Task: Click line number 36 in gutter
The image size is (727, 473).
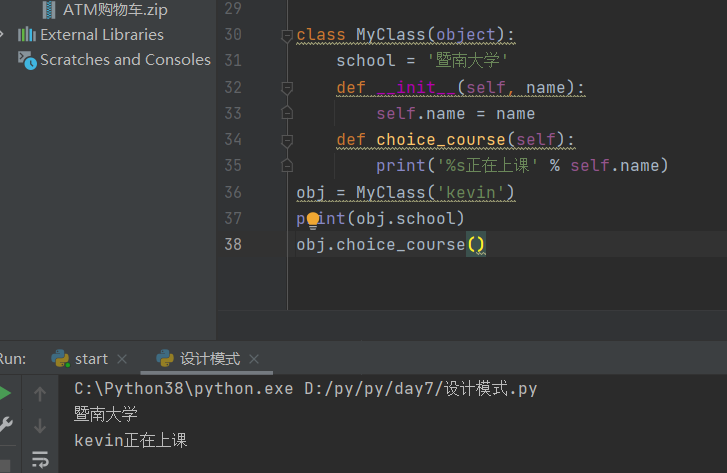Action: pos(233,192)
